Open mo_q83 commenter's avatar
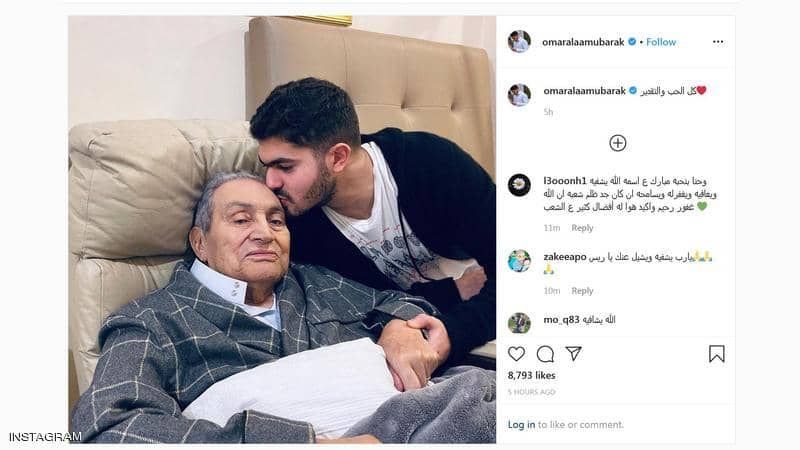 tap(519, 323)
